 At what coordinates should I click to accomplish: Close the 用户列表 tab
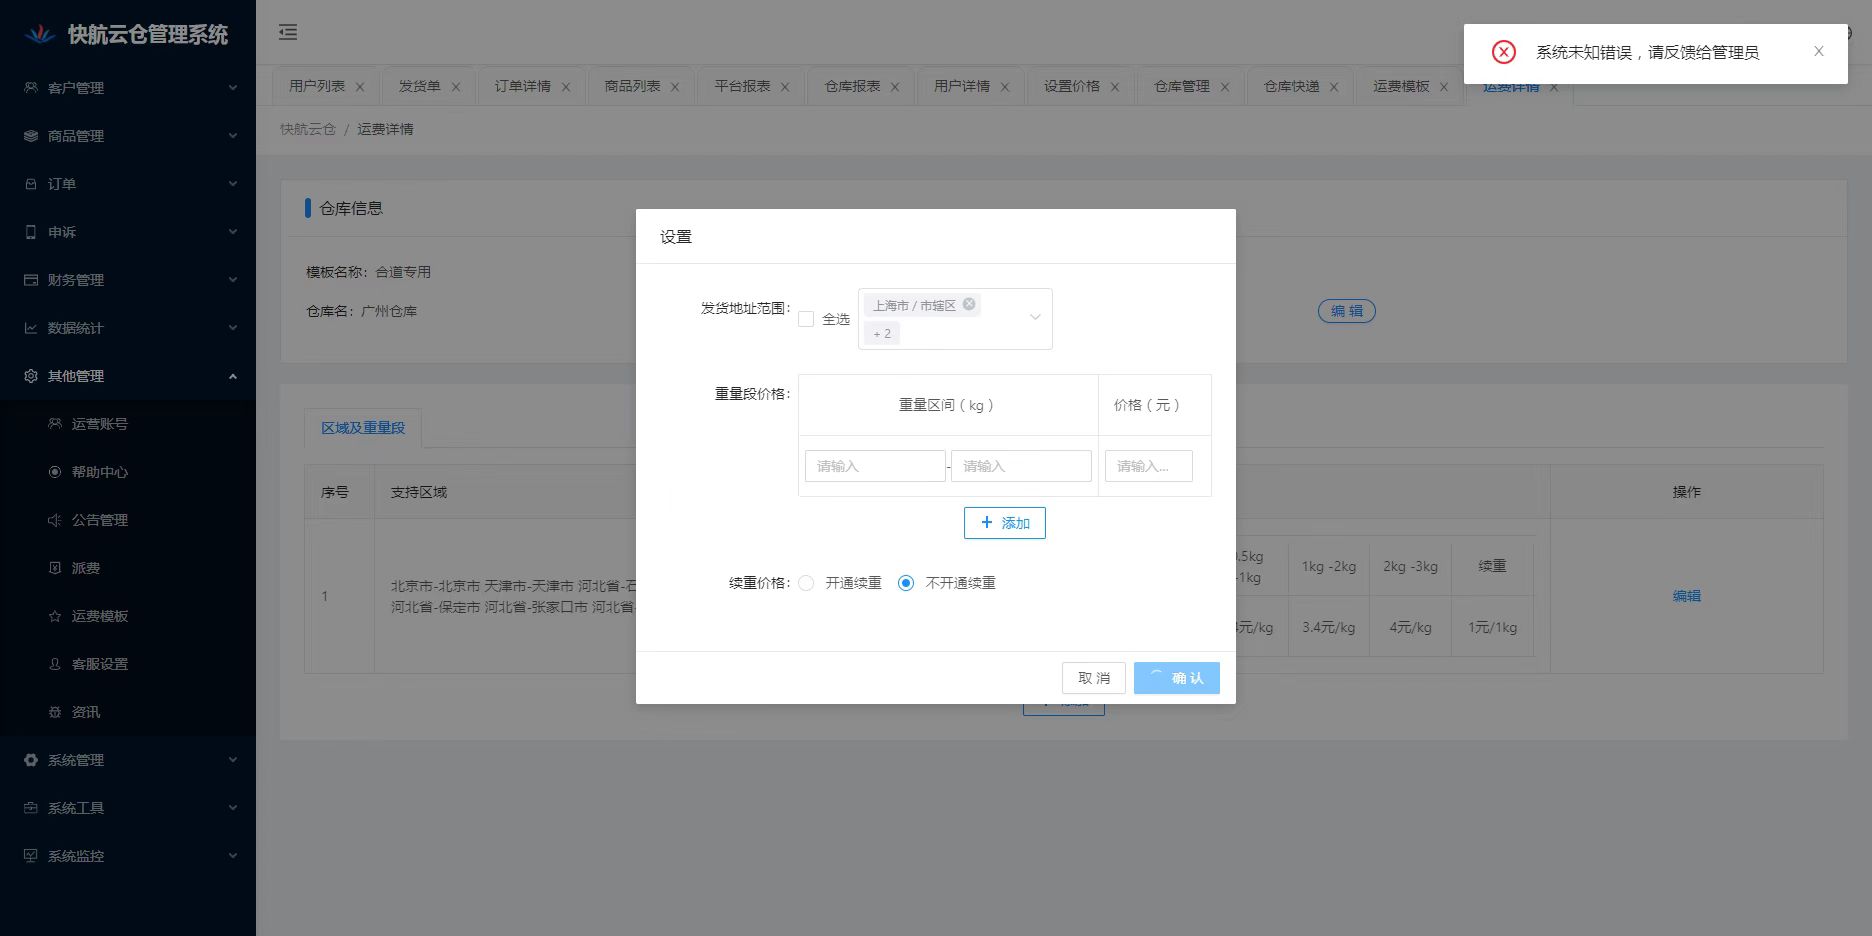pos(360,87)
